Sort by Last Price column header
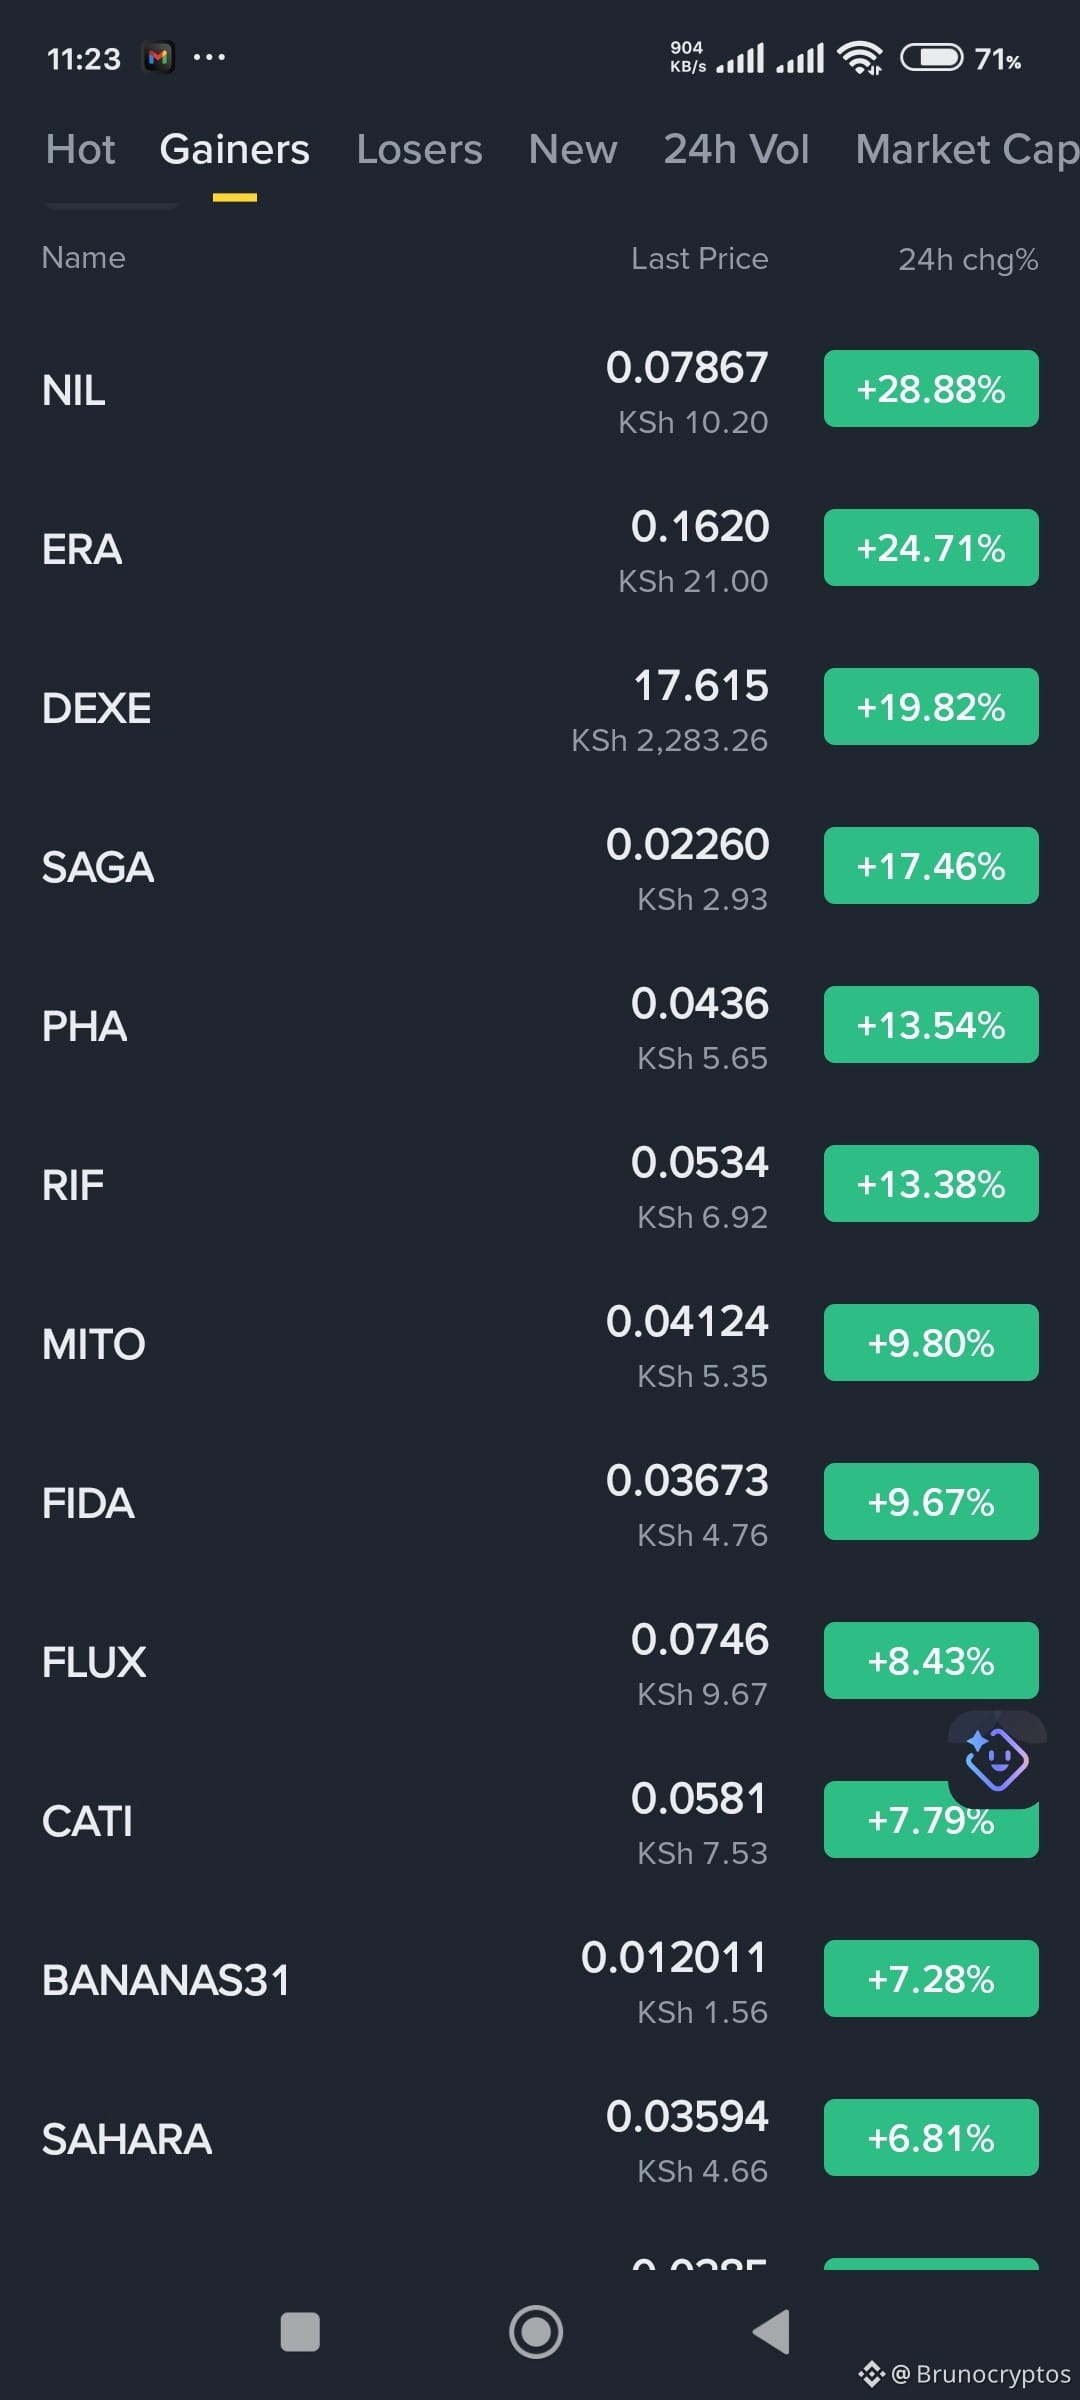The image size is (1080, 2400). (699, 259)
